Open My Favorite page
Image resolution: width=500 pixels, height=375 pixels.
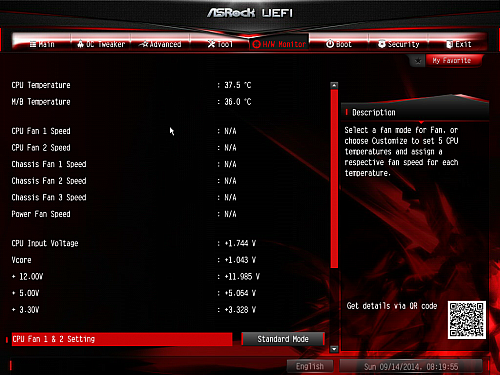(x=454, y=61)
